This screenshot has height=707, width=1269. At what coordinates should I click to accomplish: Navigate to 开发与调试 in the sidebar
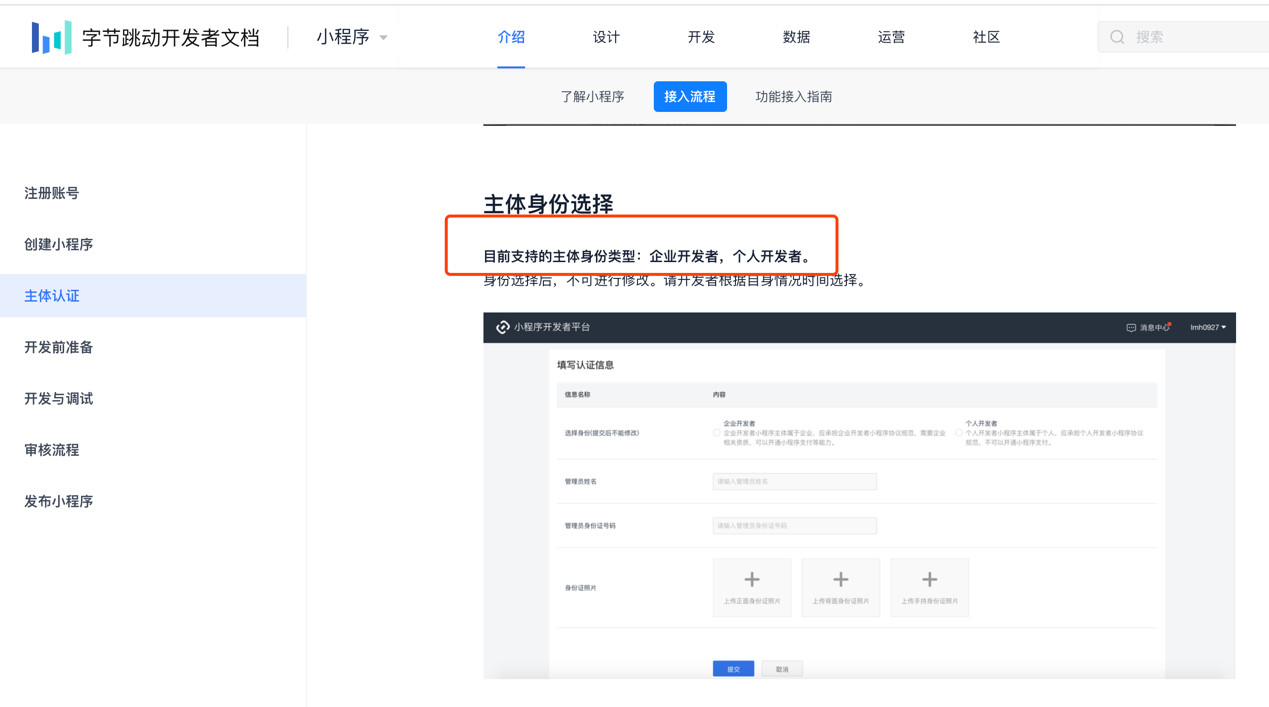(x=59, y=398)
